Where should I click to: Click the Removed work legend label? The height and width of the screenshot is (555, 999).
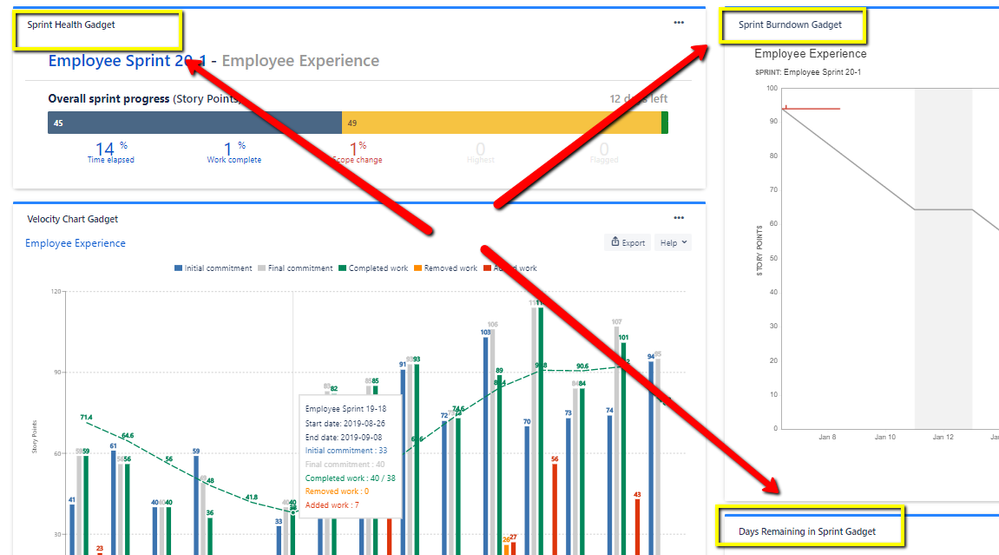[x=450, y=268]
